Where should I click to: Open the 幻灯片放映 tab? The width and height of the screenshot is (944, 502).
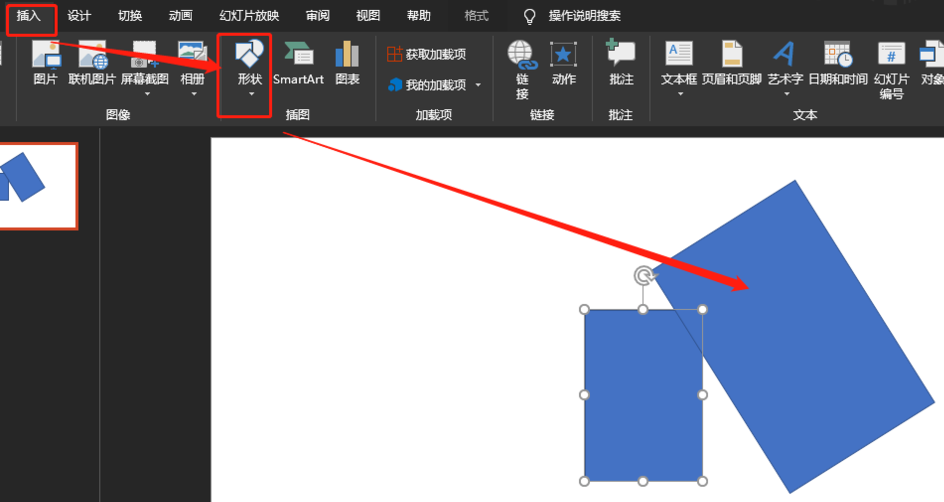click(249, 16)
